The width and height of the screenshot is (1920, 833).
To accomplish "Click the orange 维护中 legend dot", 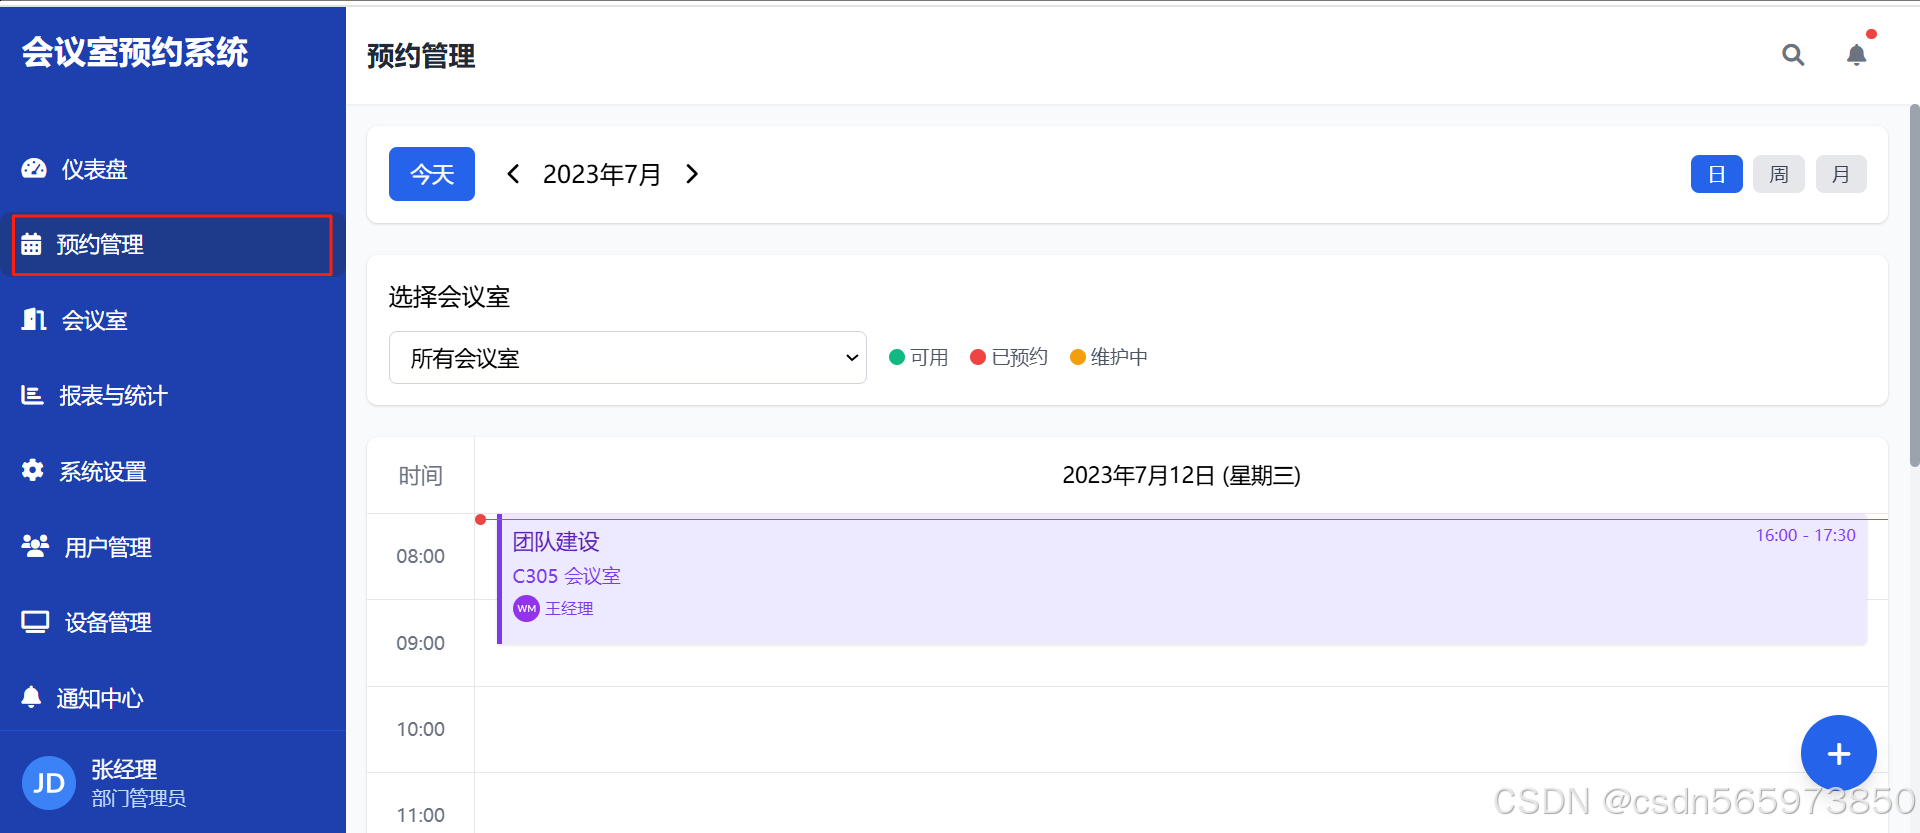I will tap(1077, 357).
